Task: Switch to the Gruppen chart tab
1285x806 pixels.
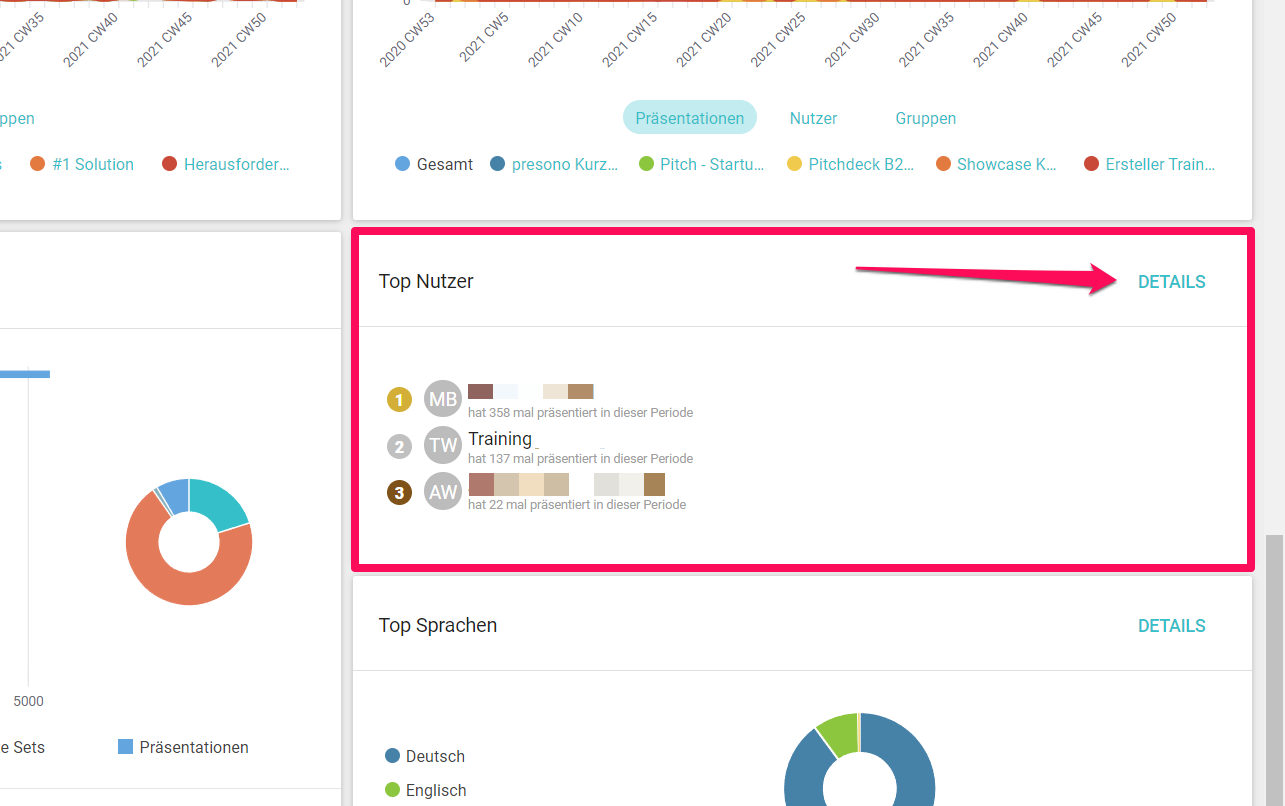Action: 925,118
